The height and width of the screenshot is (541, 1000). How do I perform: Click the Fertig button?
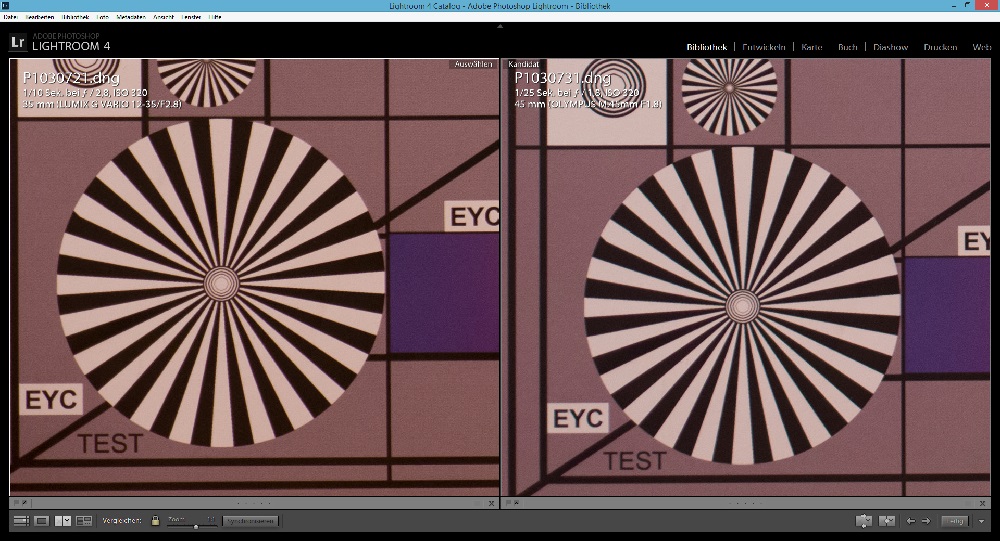(955, 521)
